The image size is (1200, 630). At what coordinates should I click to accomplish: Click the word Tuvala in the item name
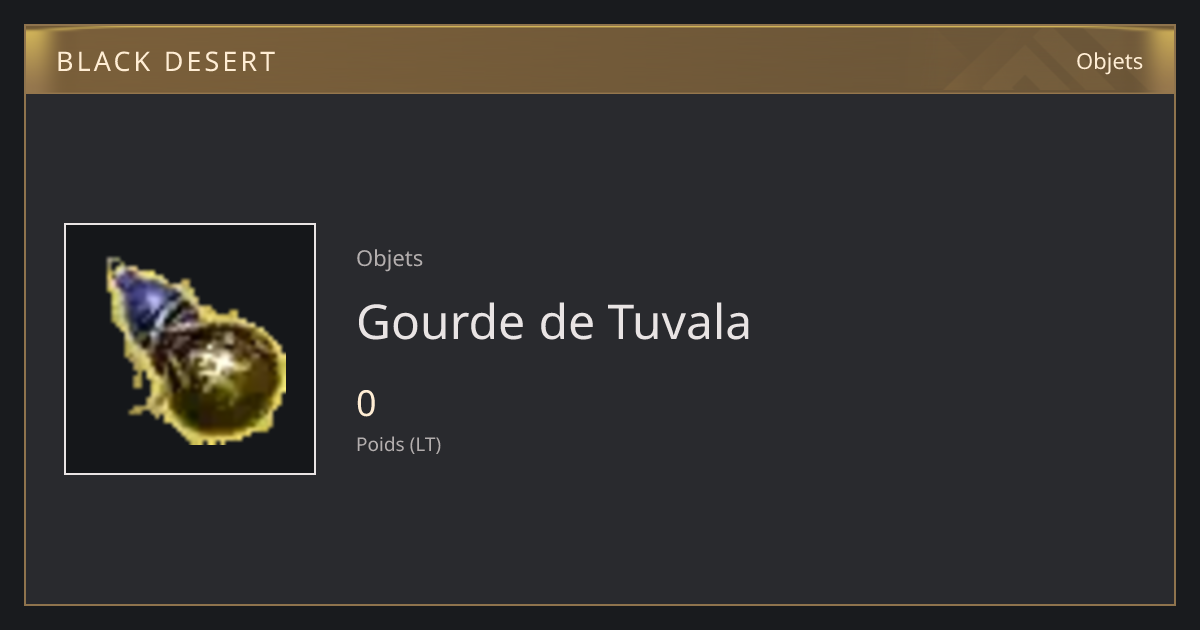tap(679, 322)
